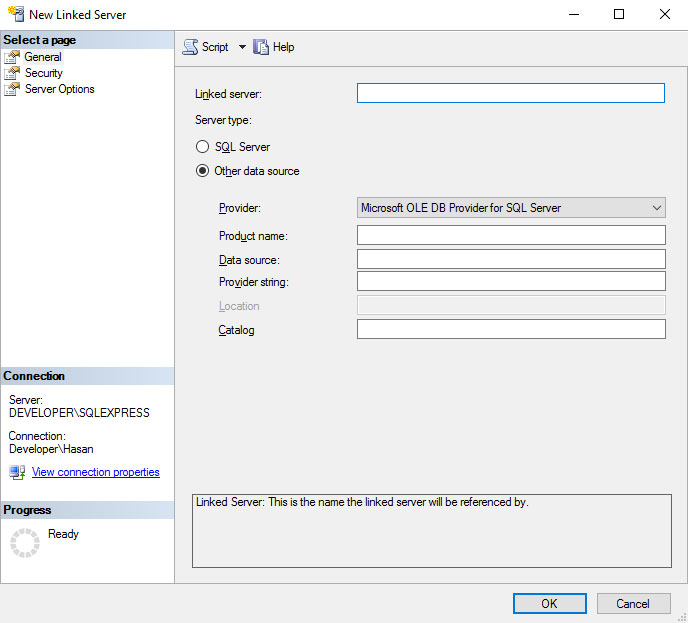The image size is (688, 623).
Task: Click the Script text label
Action: [215, 47]
